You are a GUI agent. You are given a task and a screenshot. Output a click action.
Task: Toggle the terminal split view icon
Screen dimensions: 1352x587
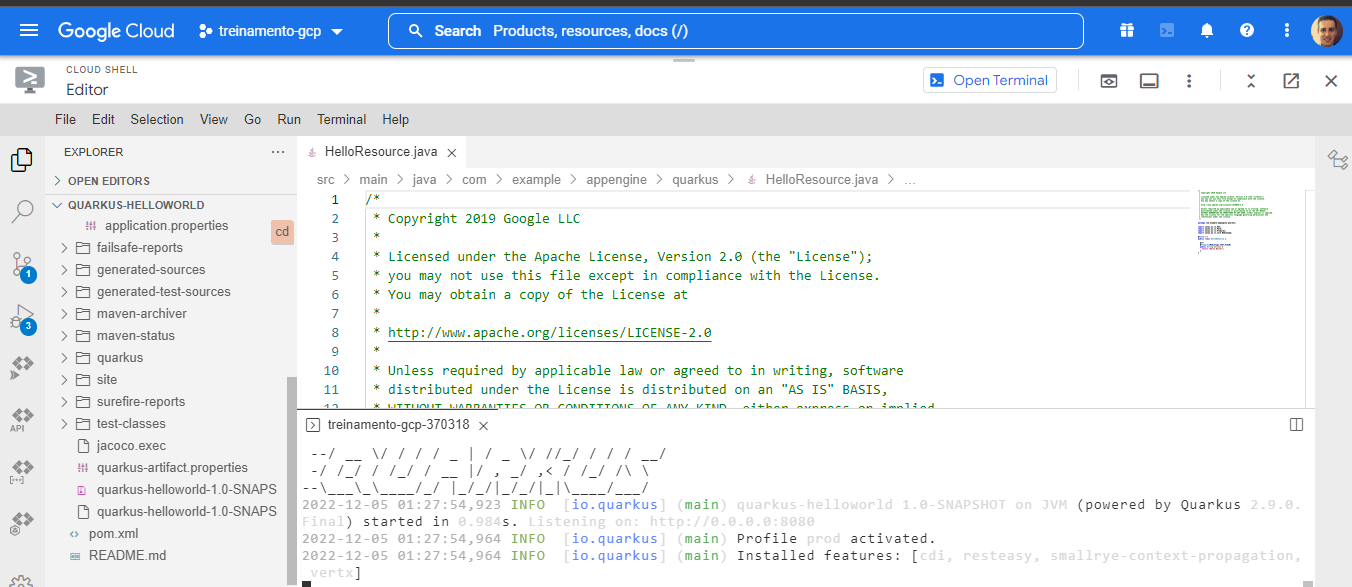click(x=1296, y=424)
